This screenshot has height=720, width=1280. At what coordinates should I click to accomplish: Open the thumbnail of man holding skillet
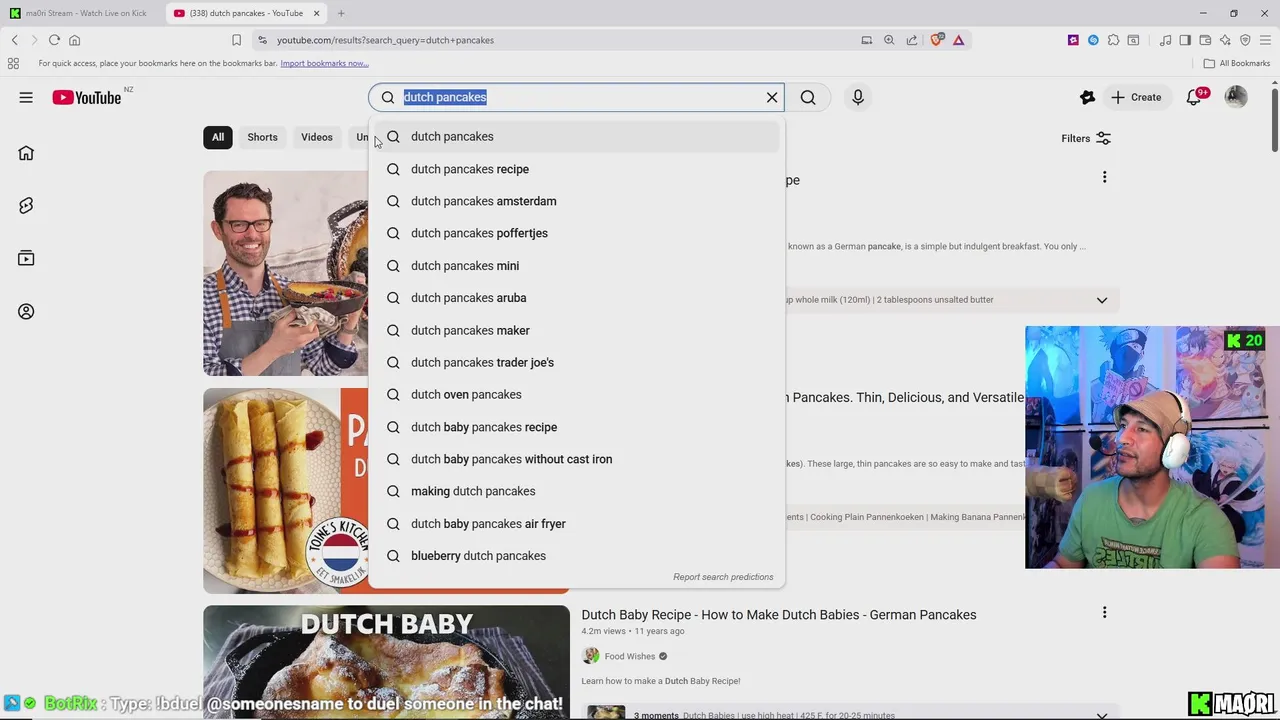click(x=286, y=273)
